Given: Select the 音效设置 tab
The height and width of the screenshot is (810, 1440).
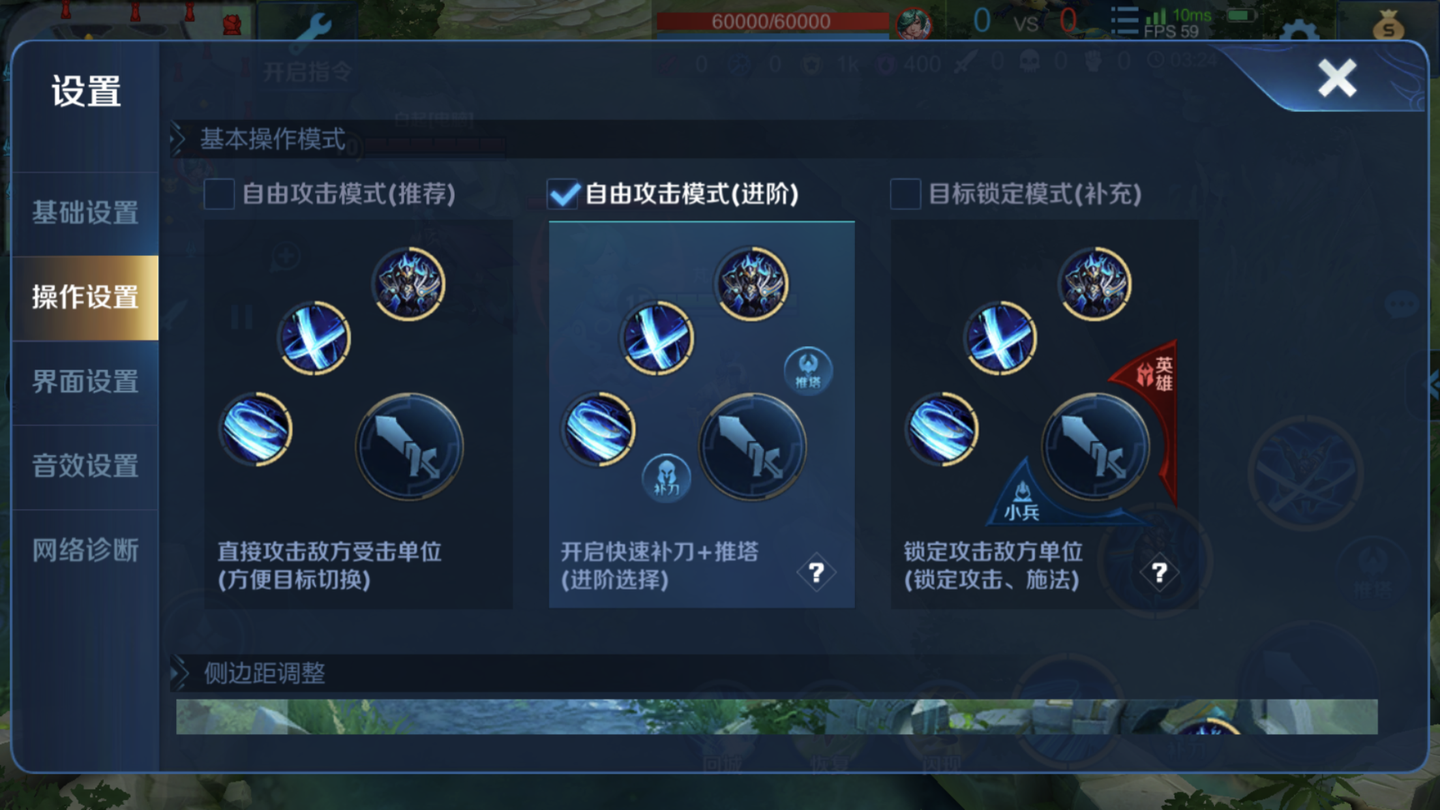Looking at the screenshot, I should point(85,466).
